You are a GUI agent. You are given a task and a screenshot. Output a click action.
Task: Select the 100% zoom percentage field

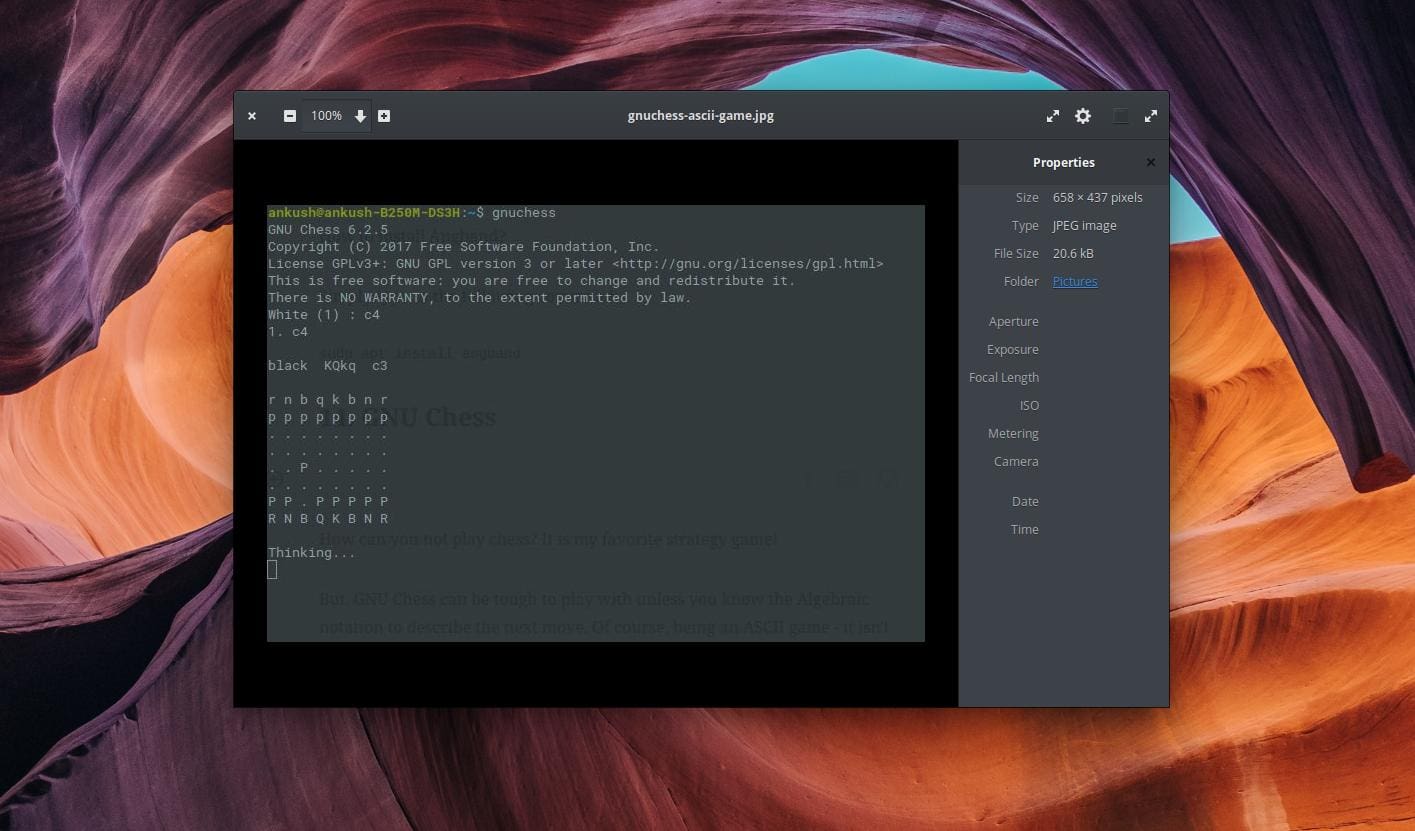(326, 115)
